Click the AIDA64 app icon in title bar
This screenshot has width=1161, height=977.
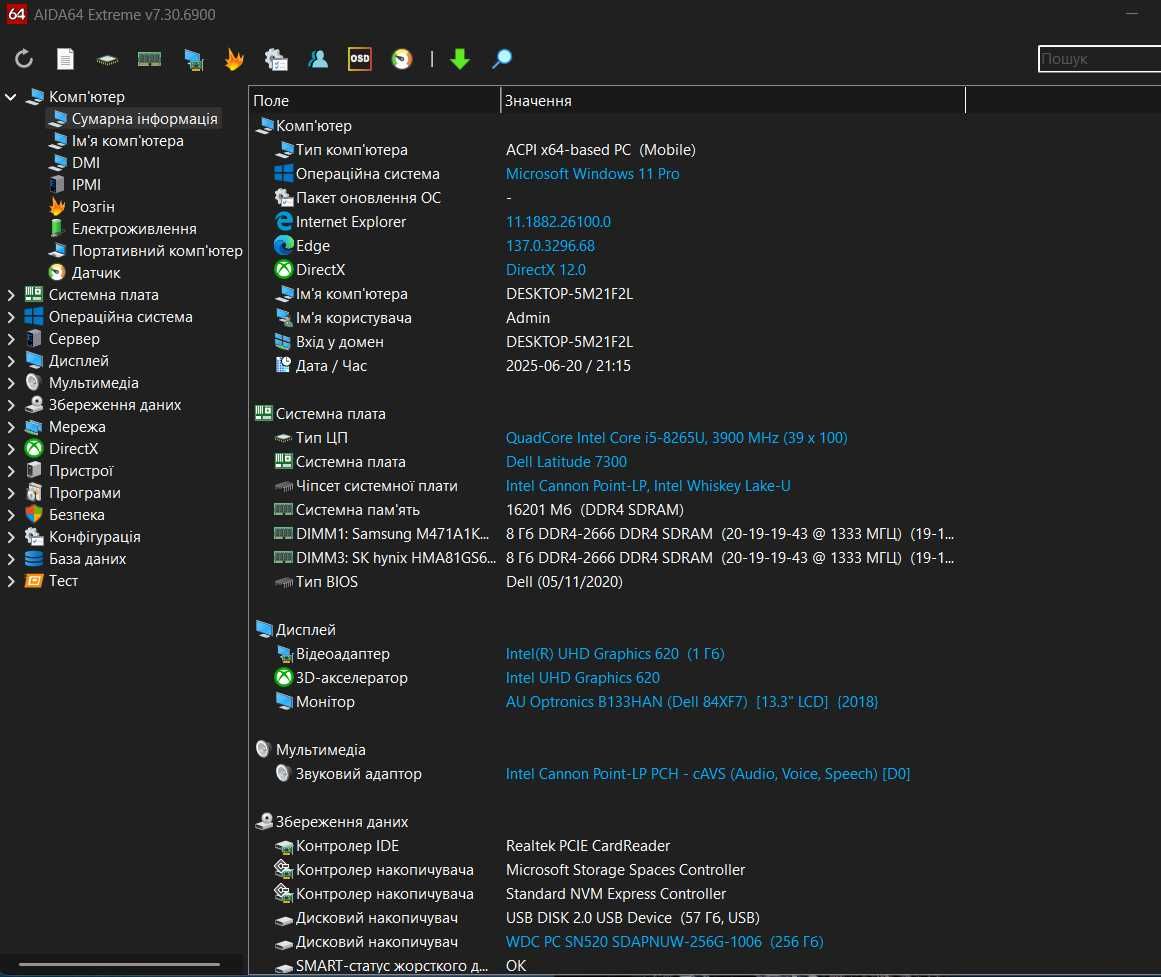point(16,14)
